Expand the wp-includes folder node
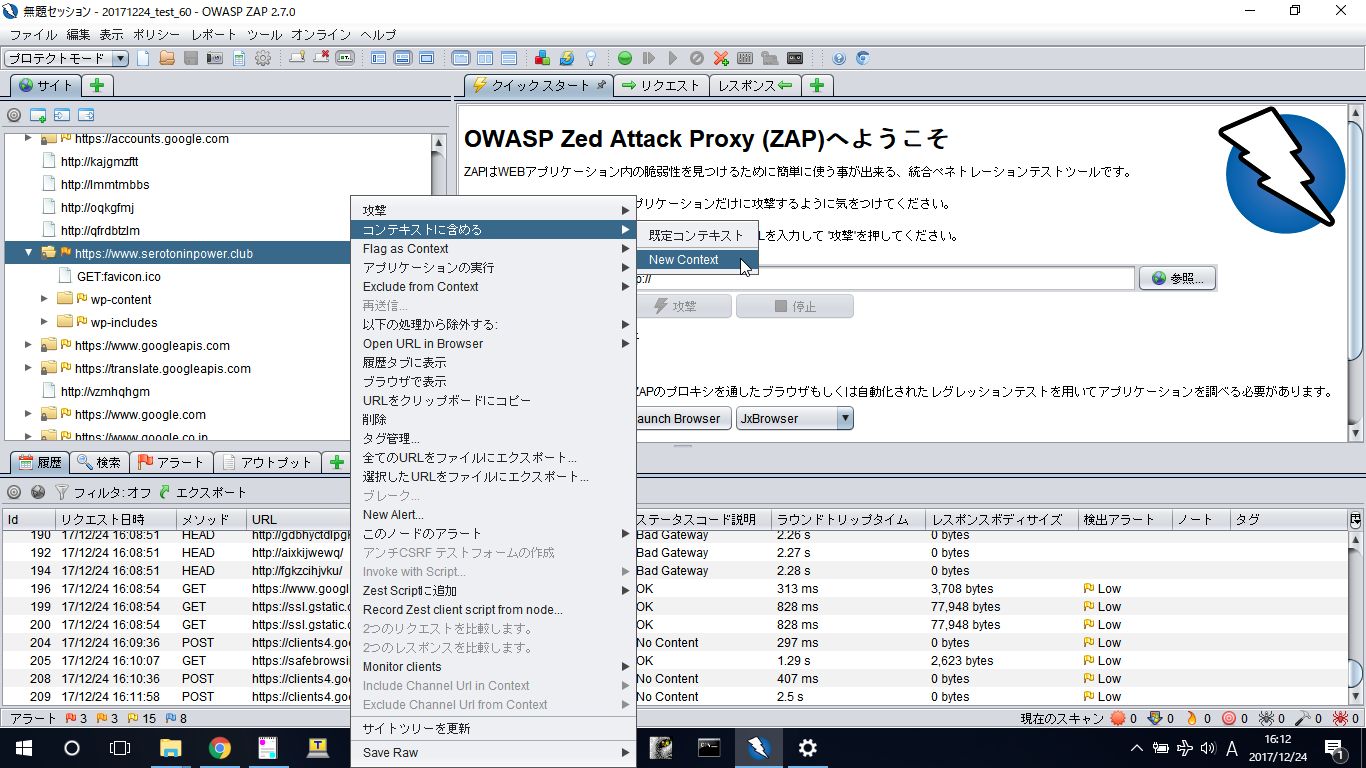 pyautogui.click(x=44, y=322)
